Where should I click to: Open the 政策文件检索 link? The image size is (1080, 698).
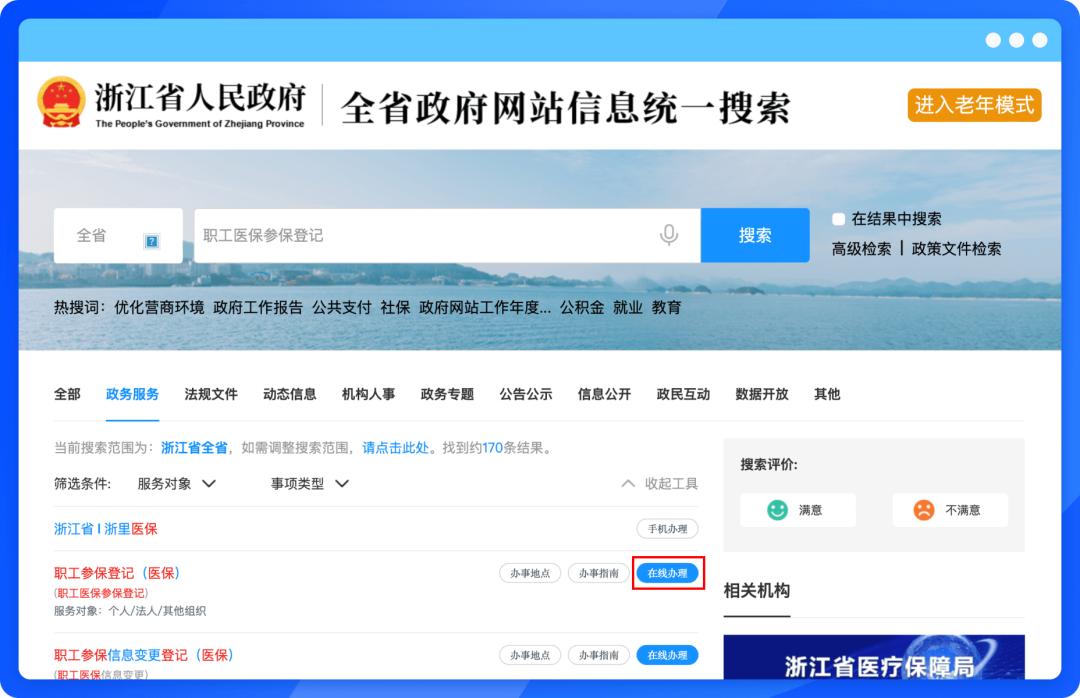tap(956, 249)
